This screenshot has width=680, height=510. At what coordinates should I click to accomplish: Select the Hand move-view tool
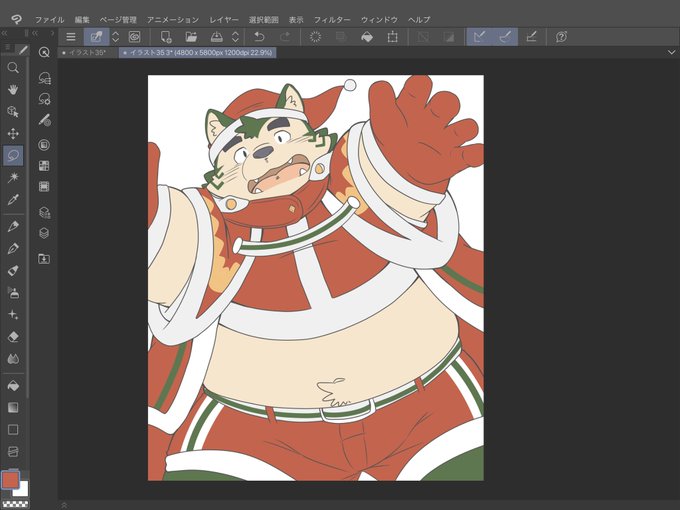click(x=13, y=90)
